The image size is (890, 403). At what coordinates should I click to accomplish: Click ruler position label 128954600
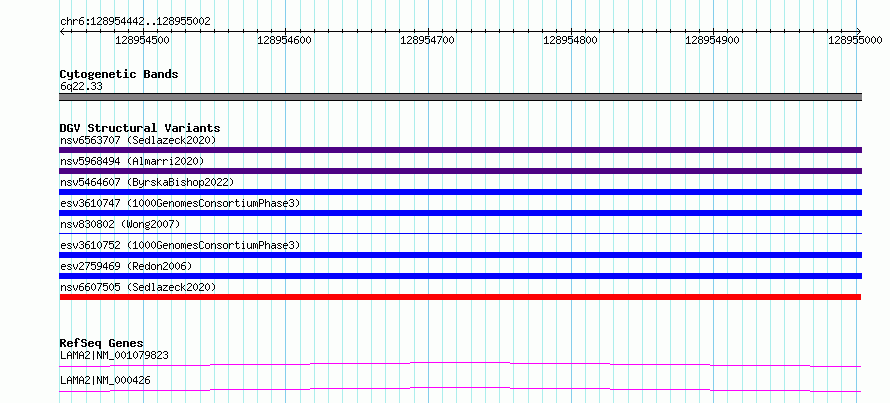tap(284, 40)
